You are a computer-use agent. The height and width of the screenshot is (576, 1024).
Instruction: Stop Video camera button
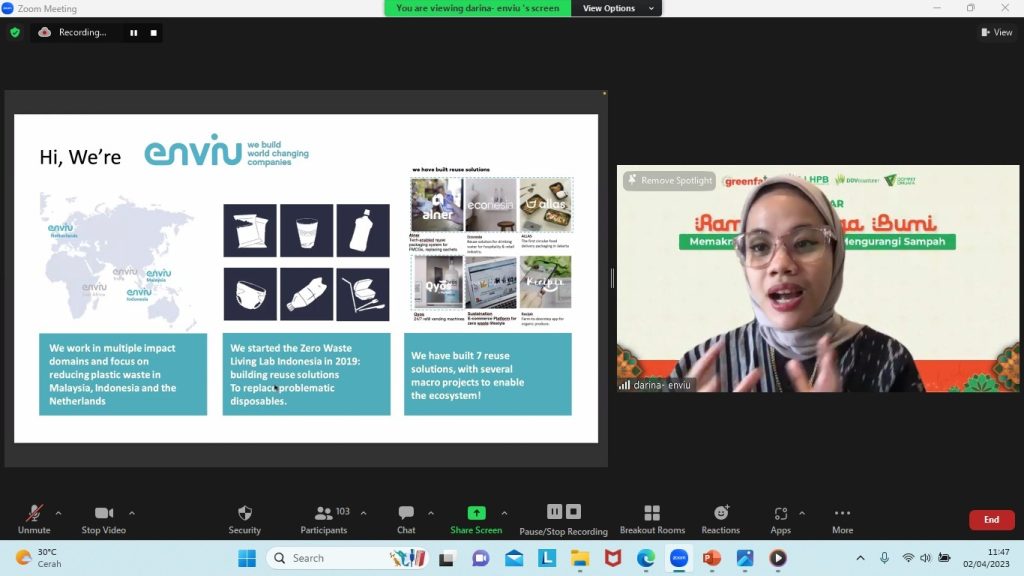click(x=104, y=519)
